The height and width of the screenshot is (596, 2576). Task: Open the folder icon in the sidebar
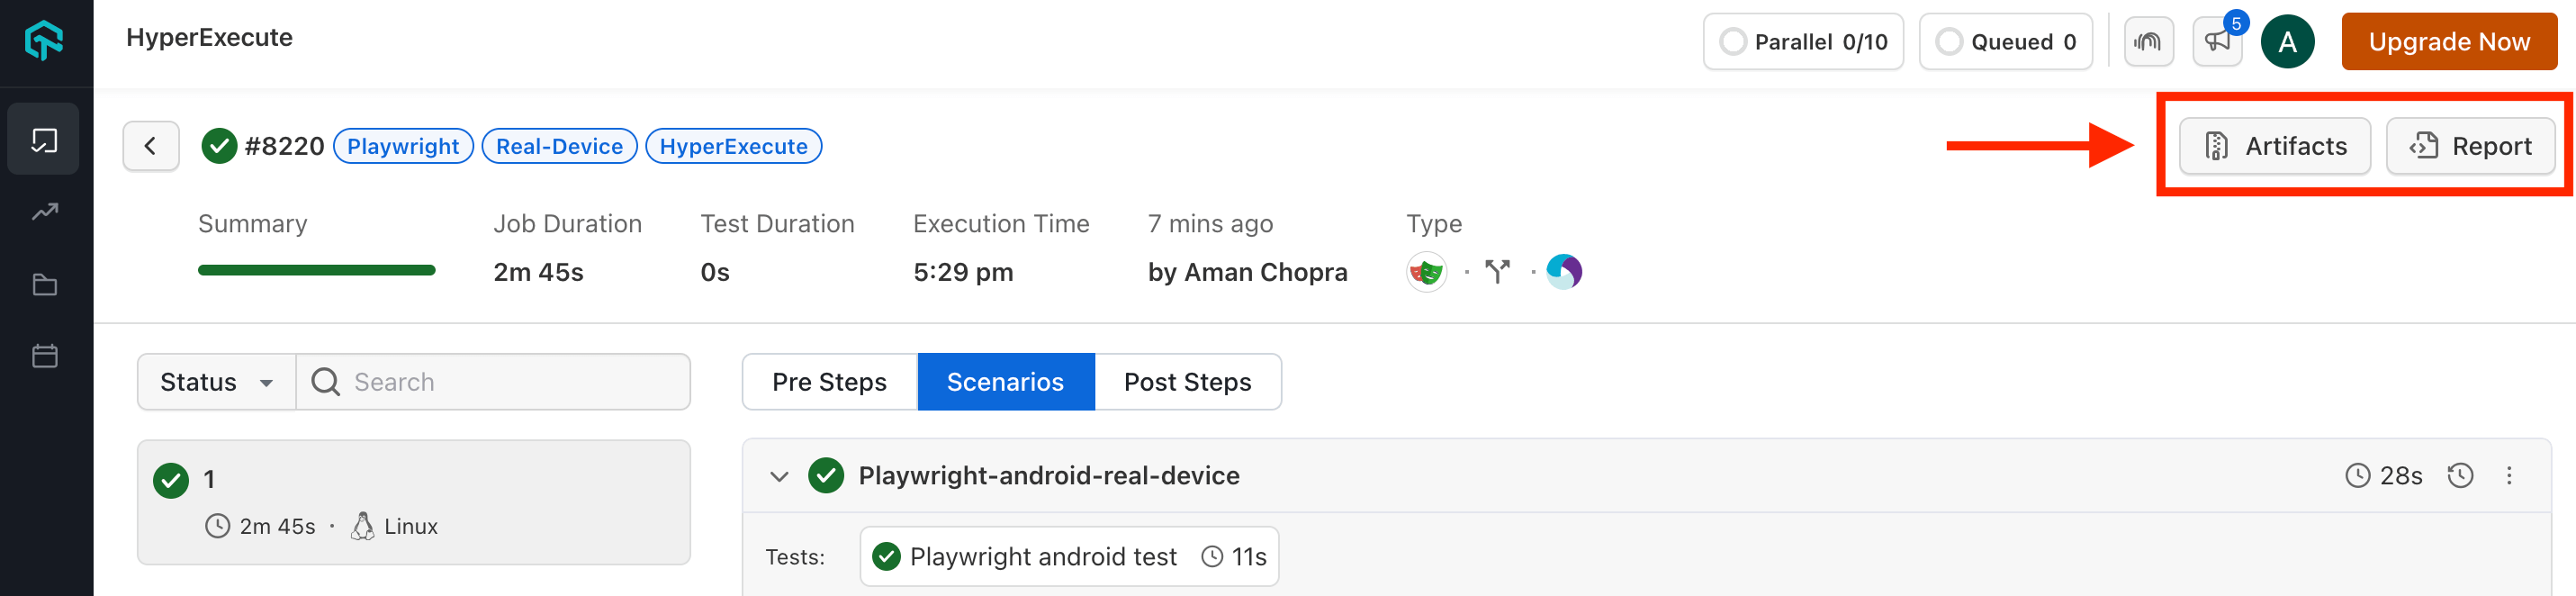44,285
